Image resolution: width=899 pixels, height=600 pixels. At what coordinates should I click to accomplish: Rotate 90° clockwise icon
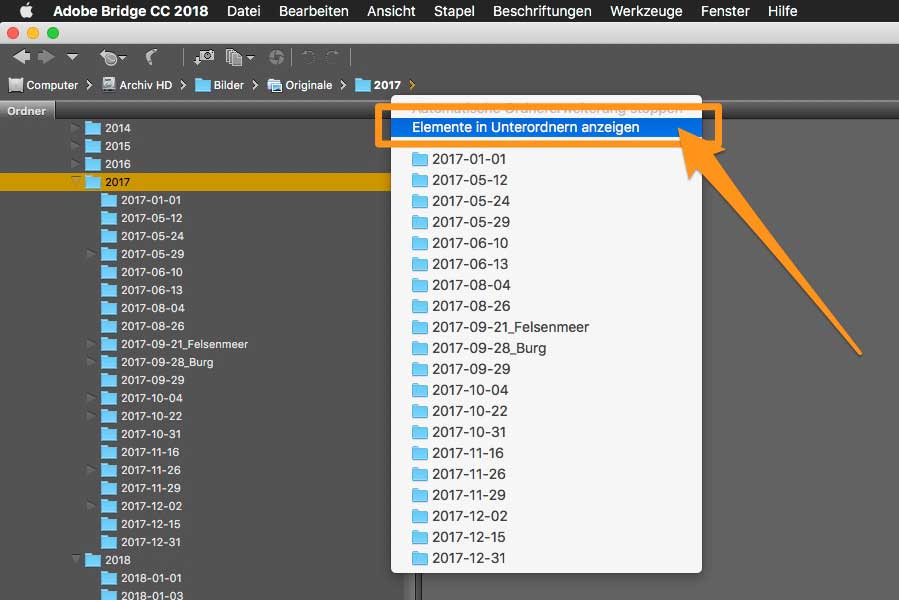[x=333, y=57]
